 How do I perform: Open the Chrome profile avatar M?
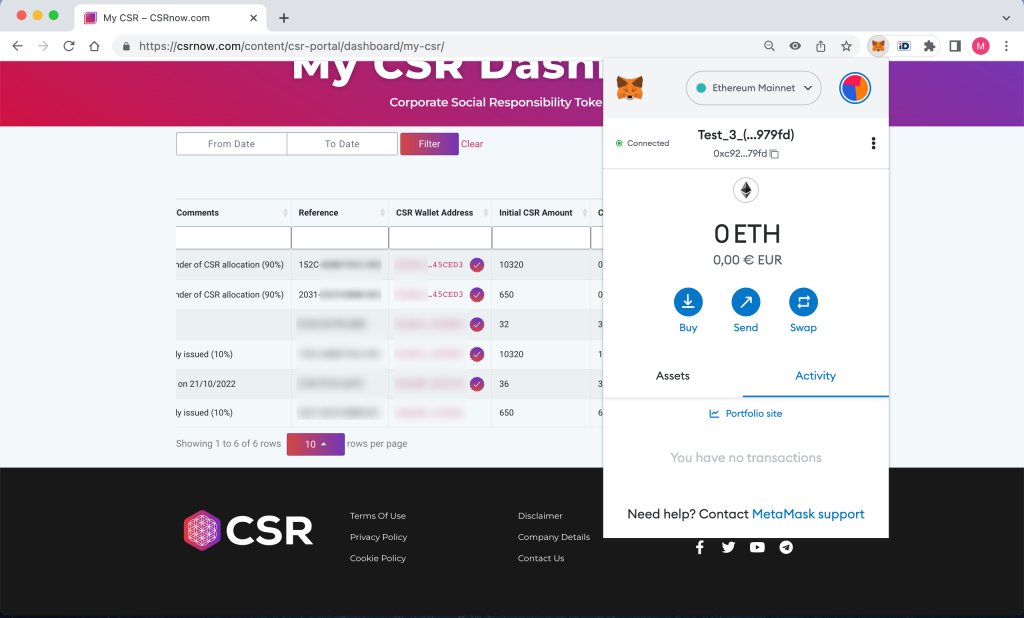[x=980, y=46]
